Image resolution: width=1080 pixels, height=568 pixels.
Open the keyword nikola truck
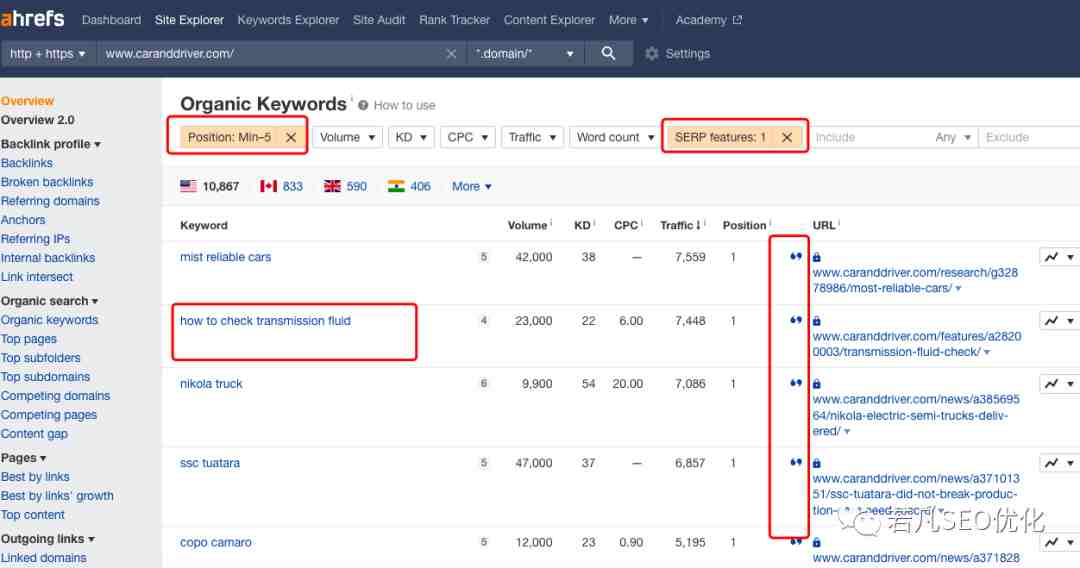(x=211, y=384)
